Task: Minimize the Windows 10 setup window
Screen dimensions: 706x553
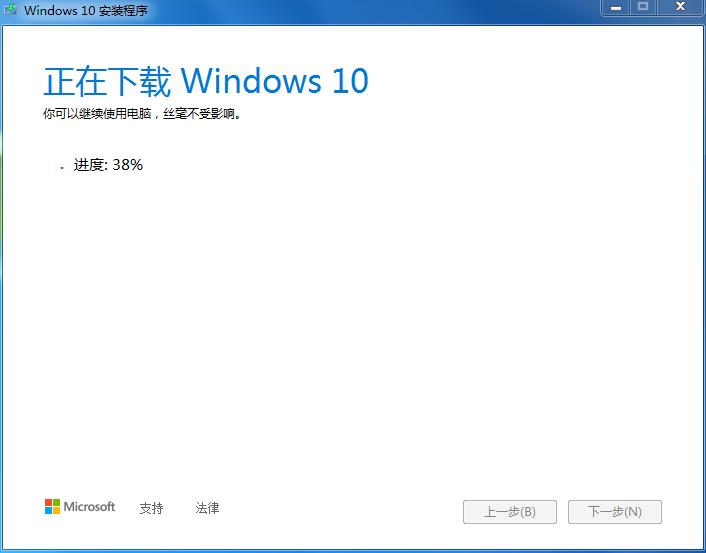Action: [x=615, y=7]
